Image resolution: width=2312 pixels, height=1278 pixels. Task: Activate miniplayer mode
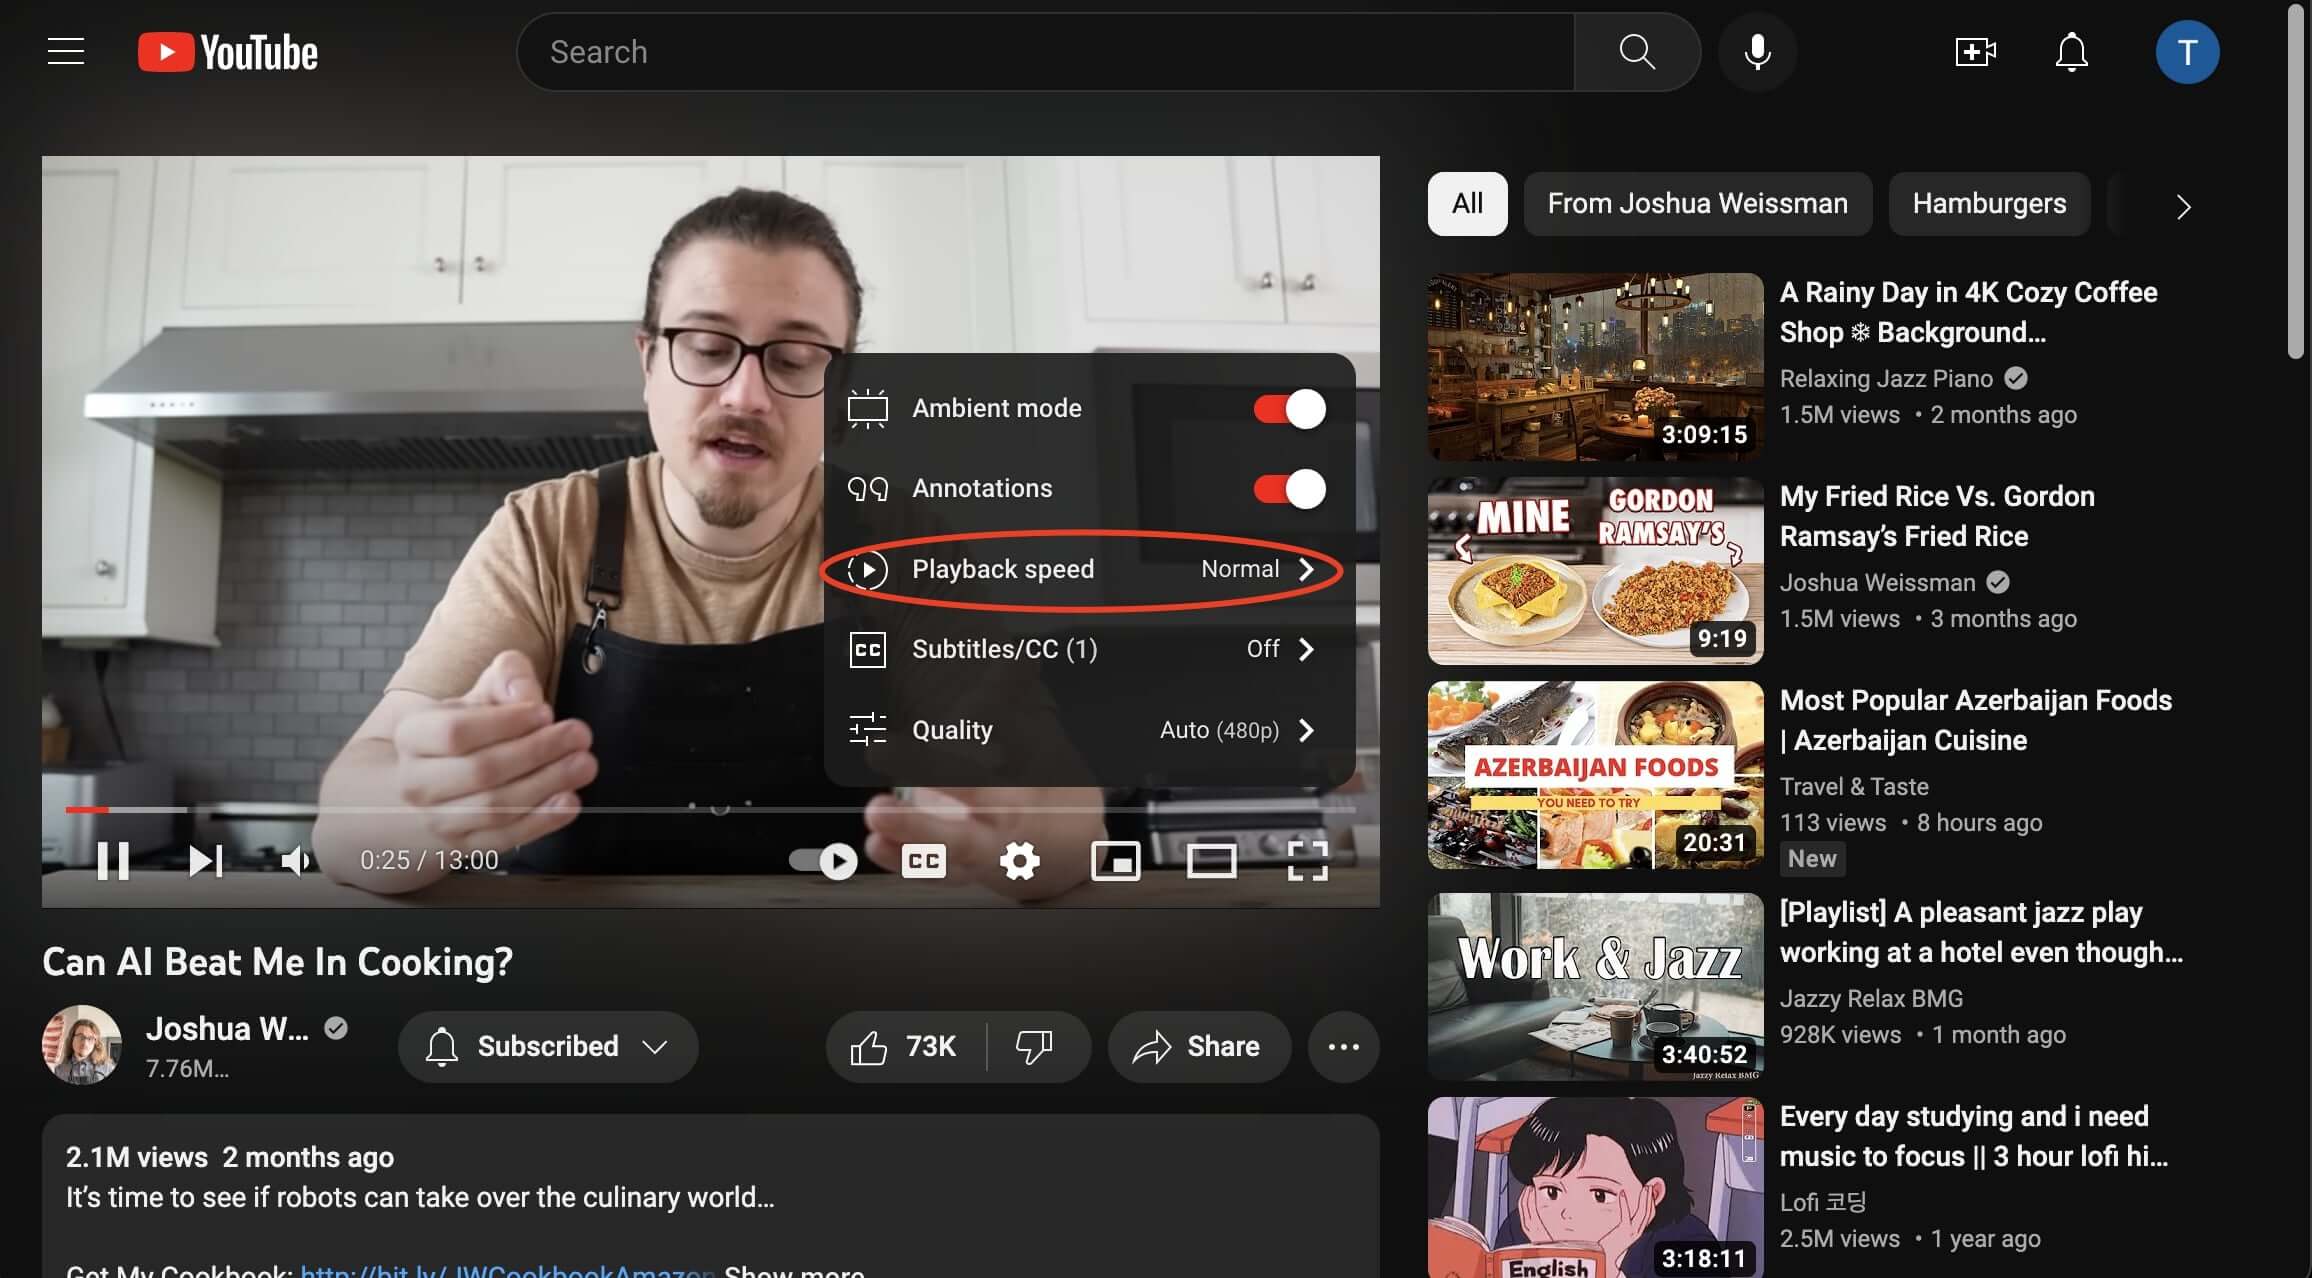(x=1116, y=860)
